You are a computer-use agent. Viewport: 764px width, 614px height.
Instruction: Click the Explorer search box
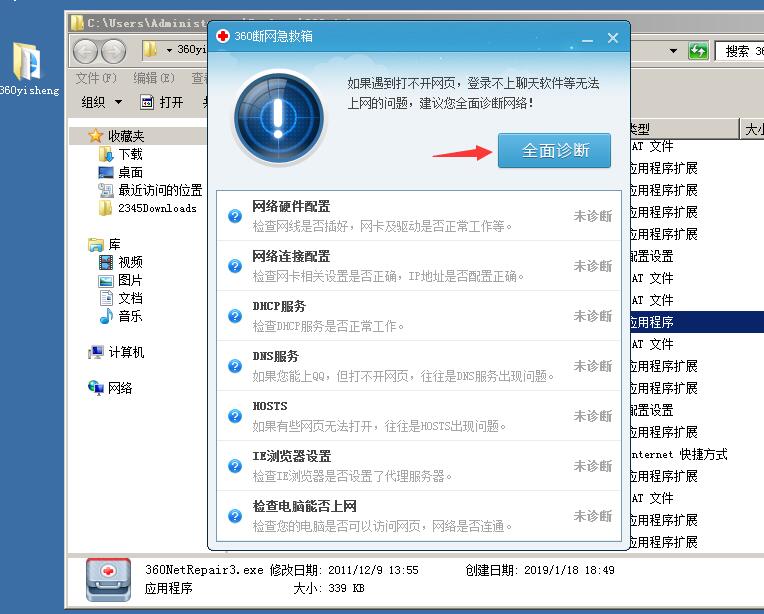point(739,51)
